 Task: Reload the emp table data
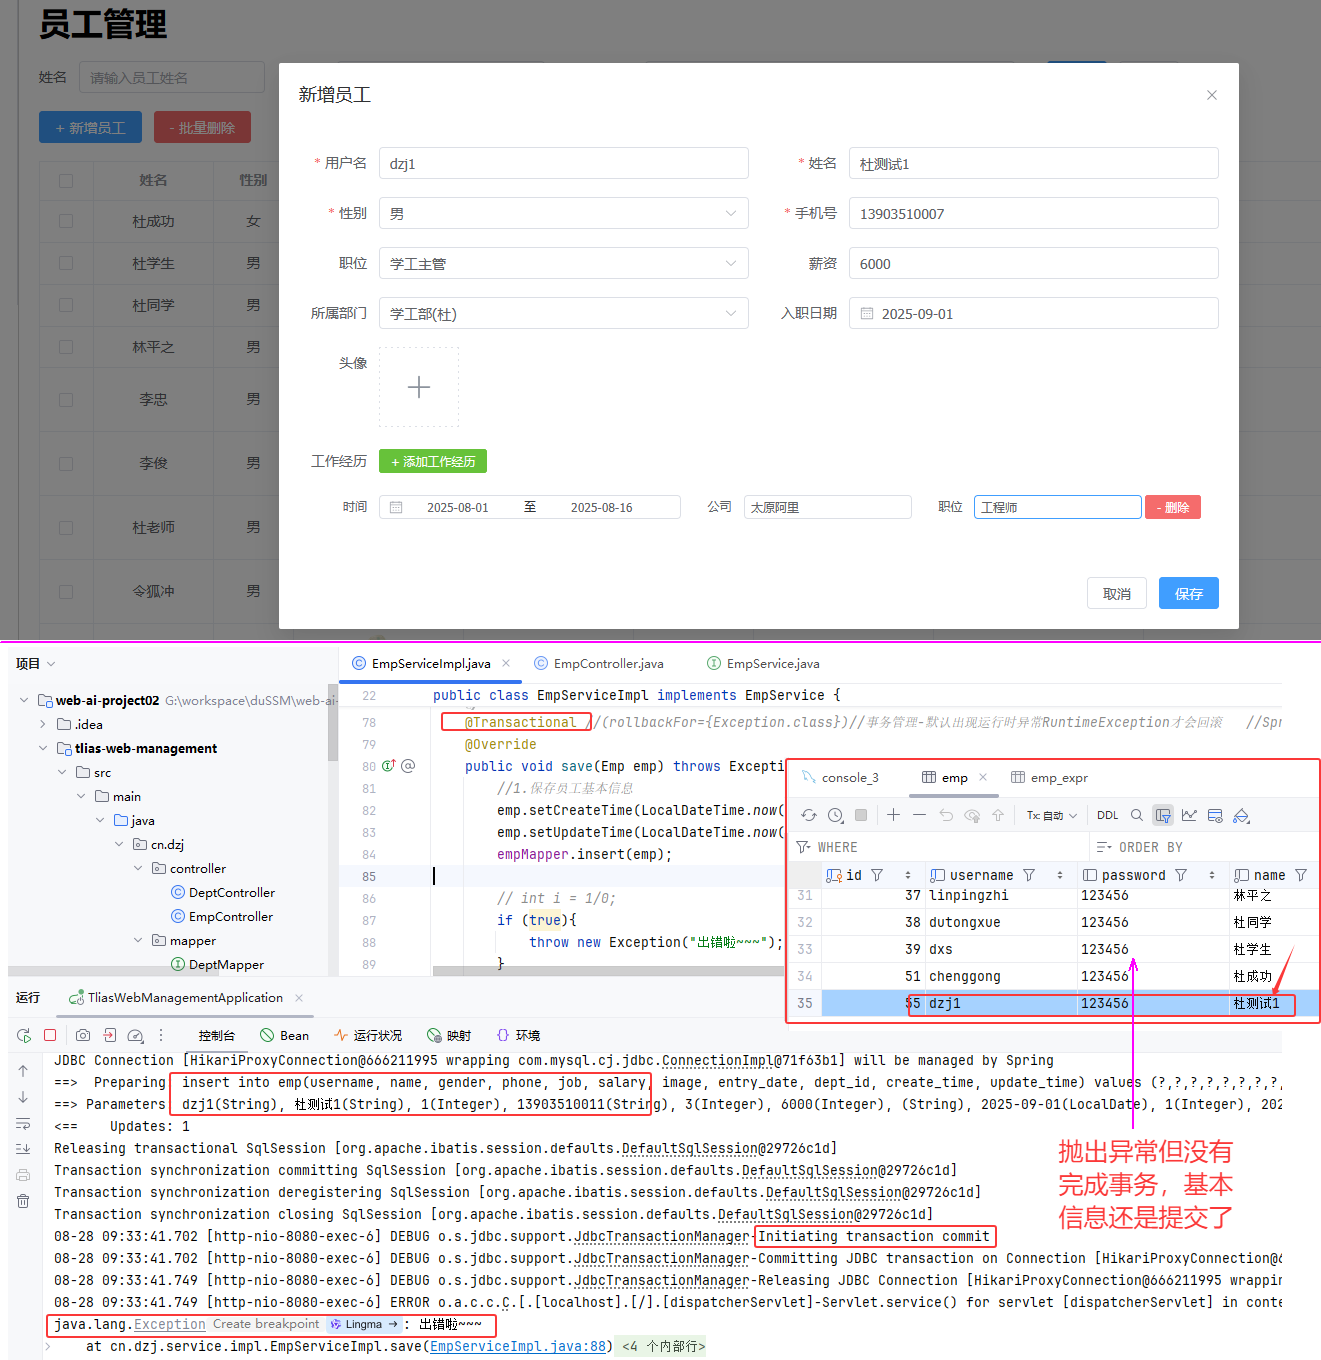coord(808,815)
